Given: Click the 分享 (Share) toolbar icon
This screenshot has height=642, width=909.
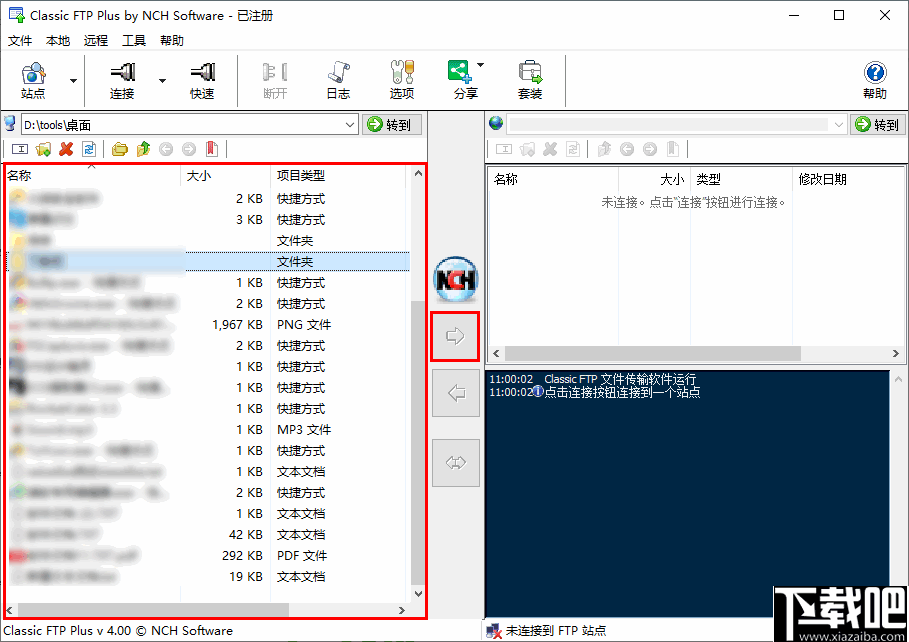Looking at the screenshot, I should click(461, 80).
